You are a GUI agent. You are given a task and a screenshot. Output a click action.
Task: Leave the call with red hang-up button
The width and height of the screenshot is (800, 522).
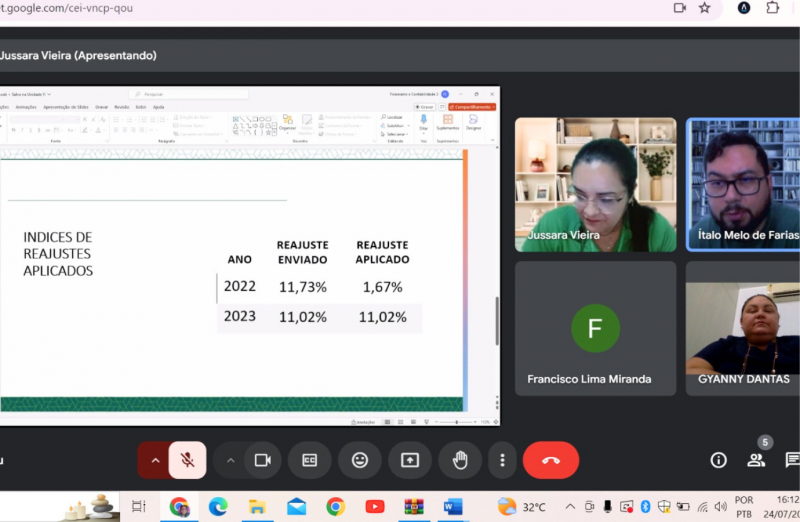pos(550,460)
